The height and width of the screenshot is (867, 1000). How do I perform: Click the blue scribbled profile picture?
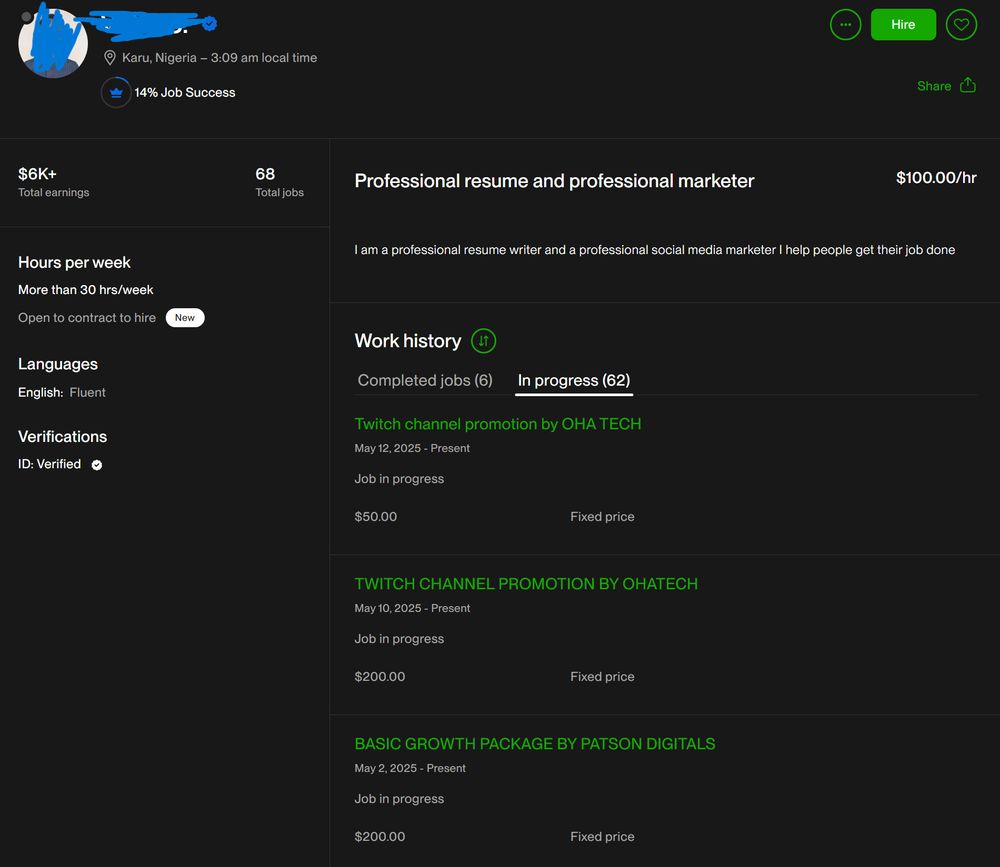53,42
